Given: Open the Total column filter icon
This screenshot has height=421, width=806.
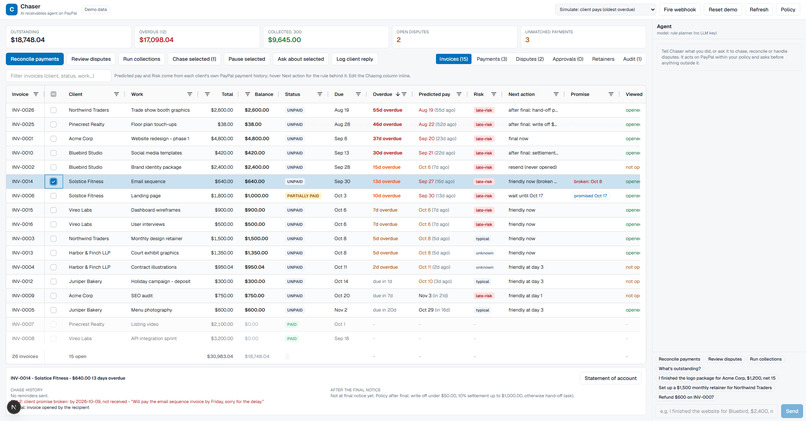Looking at the screenshot, I should pos(208,94).
